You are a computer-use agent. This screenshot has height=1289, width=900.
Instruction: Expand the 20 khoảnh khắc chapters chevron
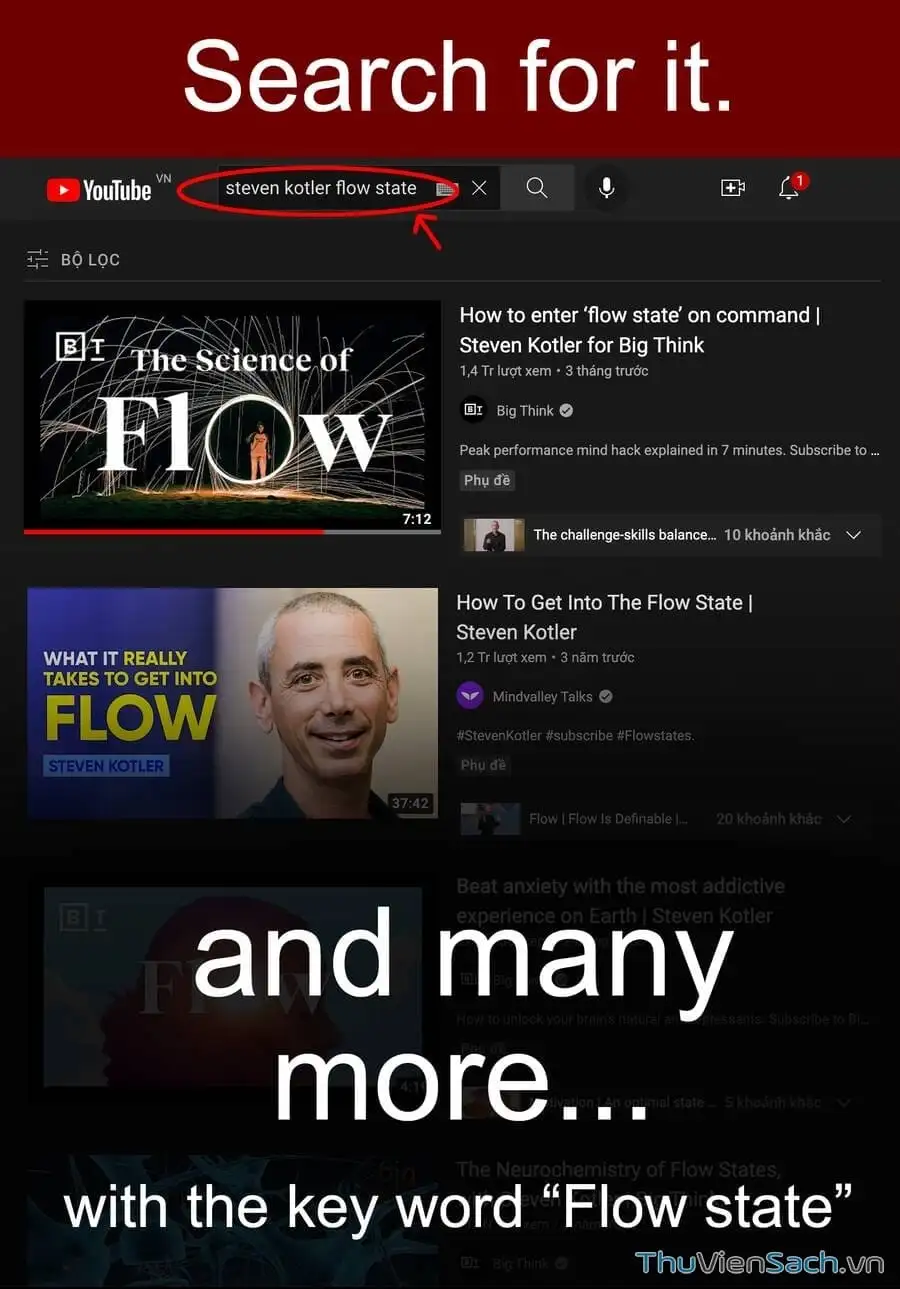[844, 819]
